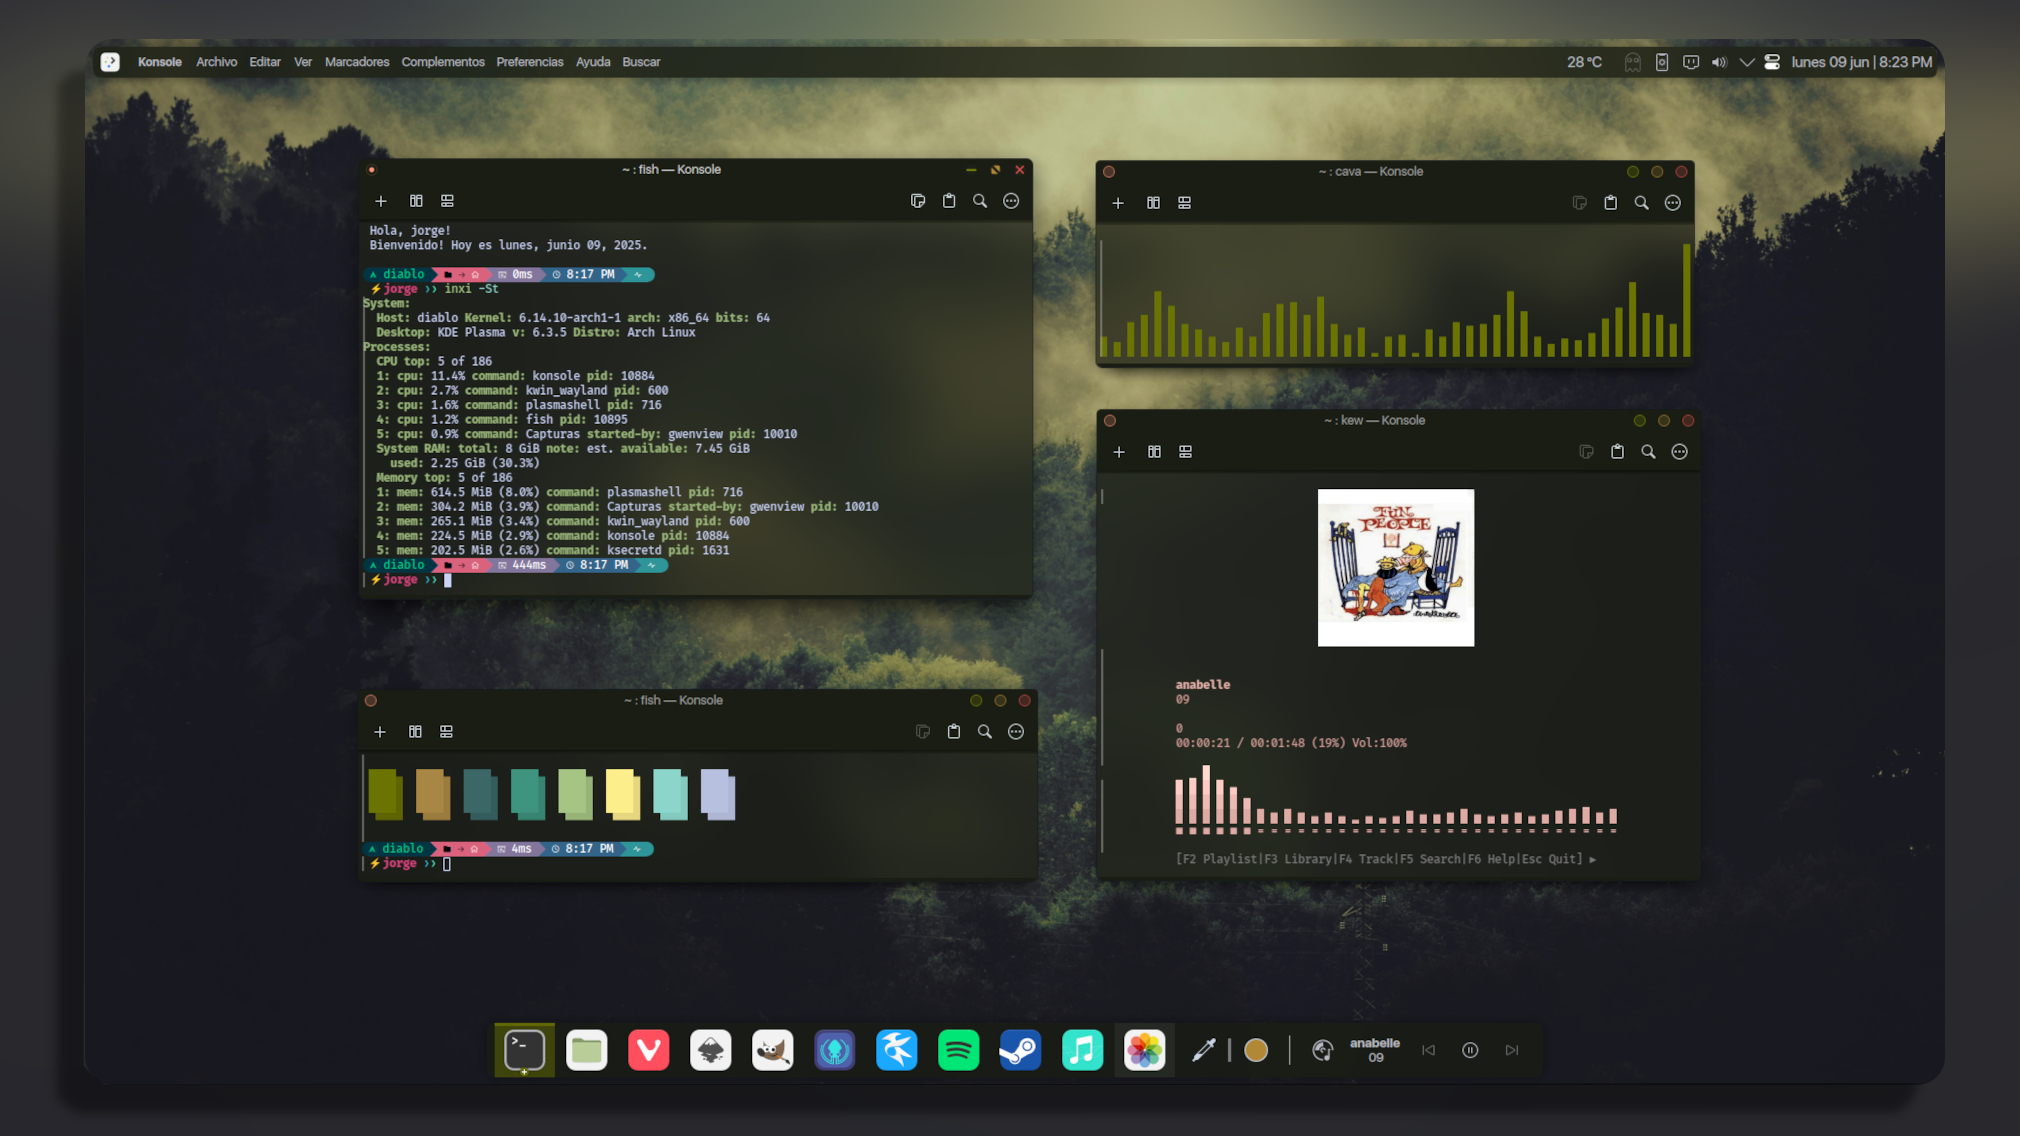This screenshot has width=2020, height=1136.
Task: Launch Vivaldi from the dock
Action: (649, 1050)
